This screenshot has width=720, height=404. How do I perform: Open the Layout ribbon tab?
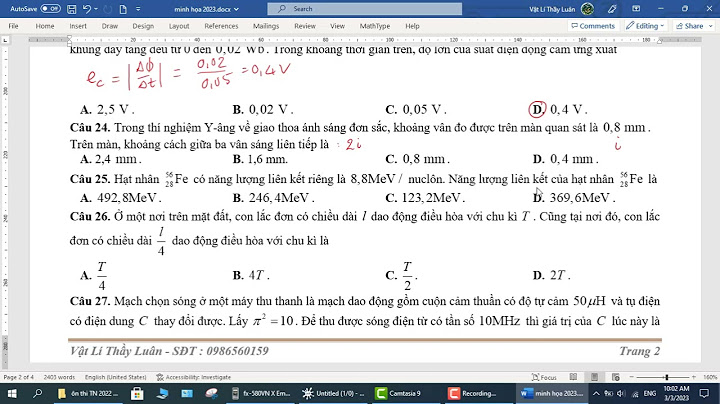click(179, 26)
